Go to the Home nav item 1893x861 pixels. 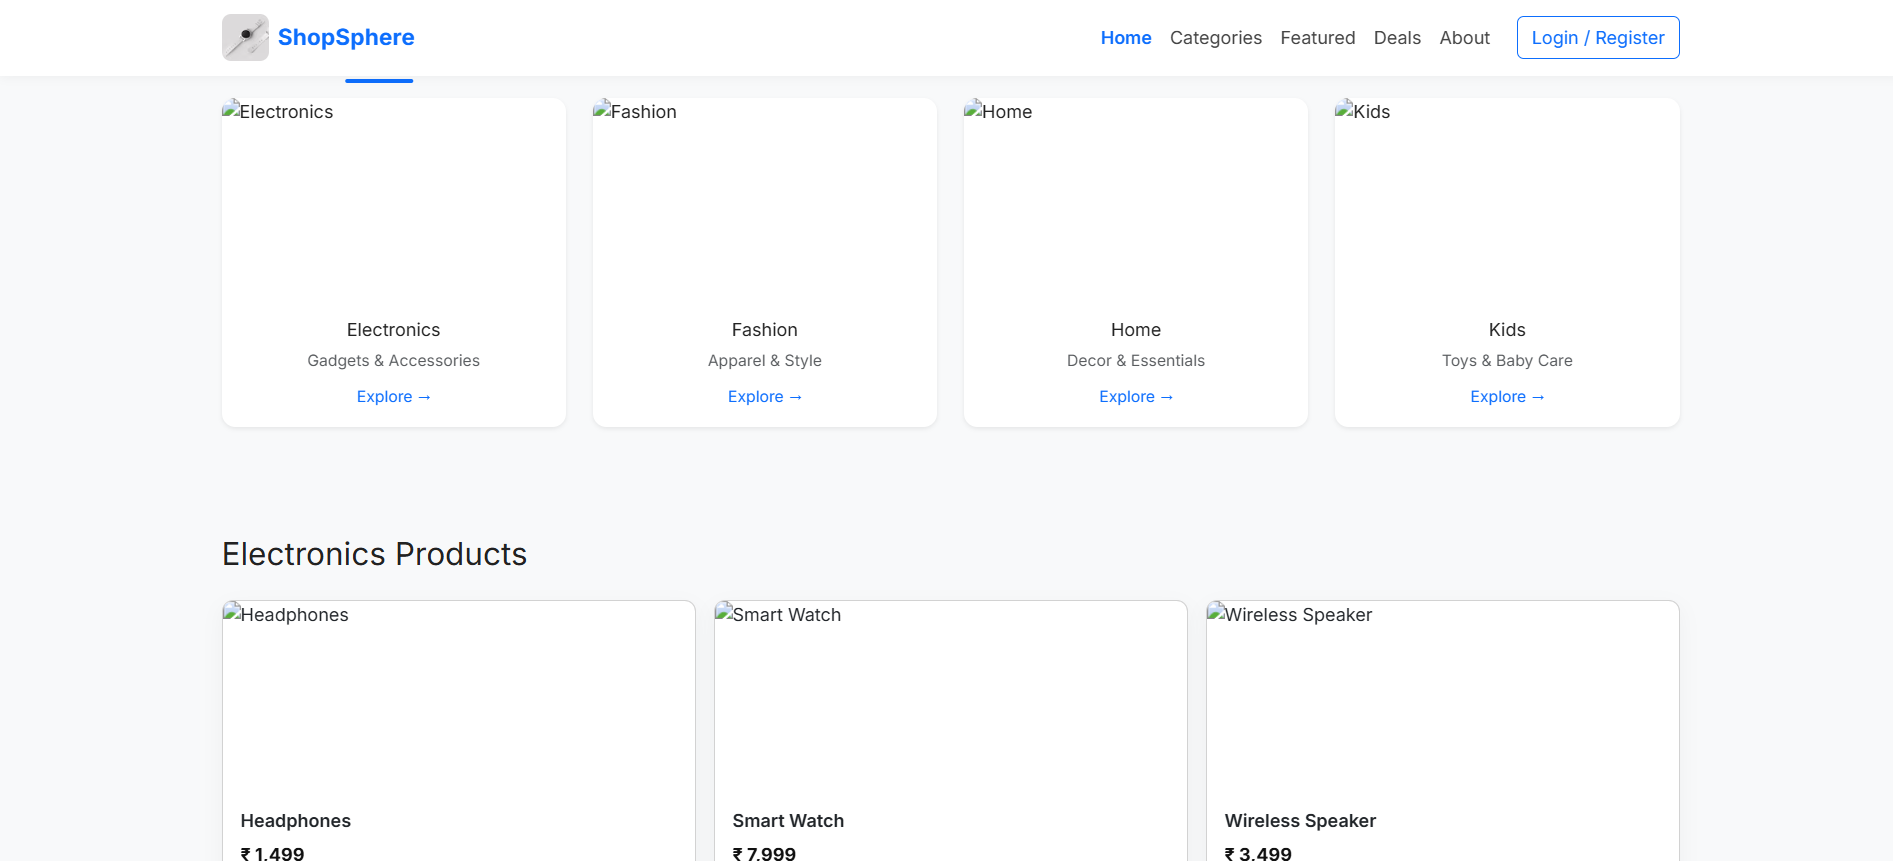[x=1125, y=38]
